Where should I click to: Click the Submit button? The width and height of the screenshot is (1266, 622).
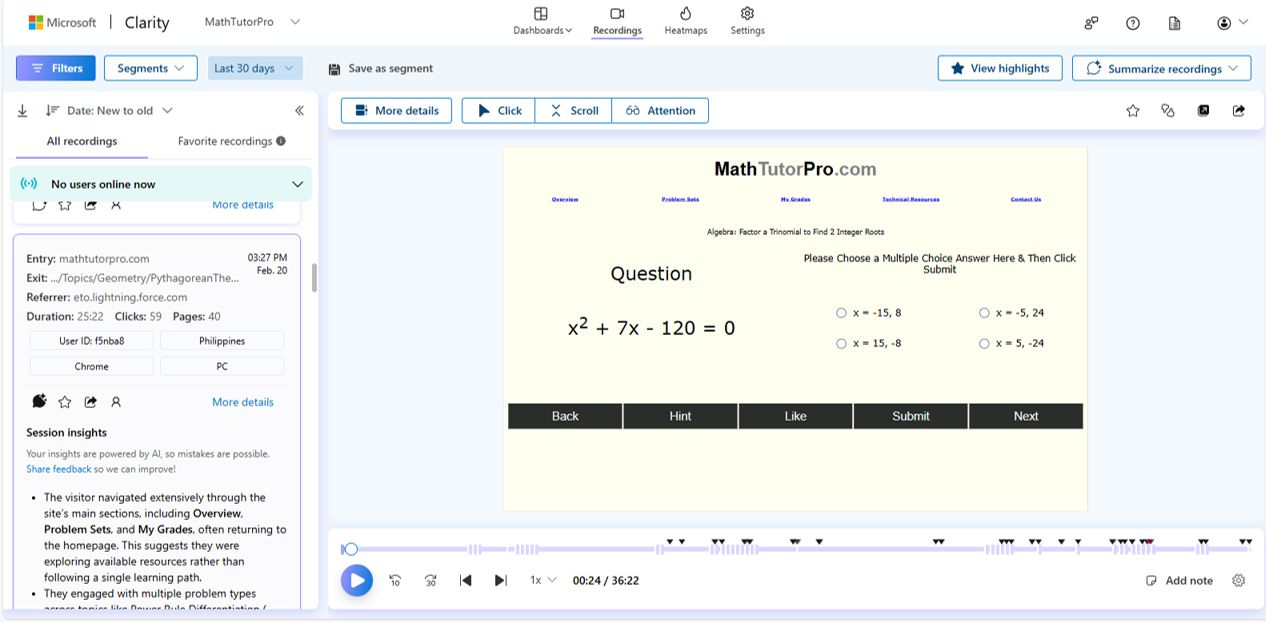coord(911,416)
